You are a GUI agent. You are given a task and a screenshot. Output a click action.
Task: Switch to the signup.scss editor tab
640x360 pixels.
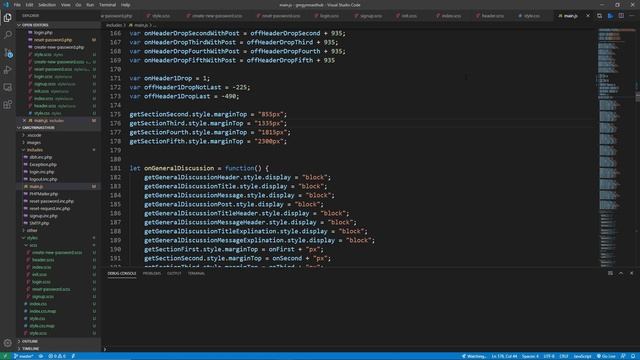tap(370, 16)
